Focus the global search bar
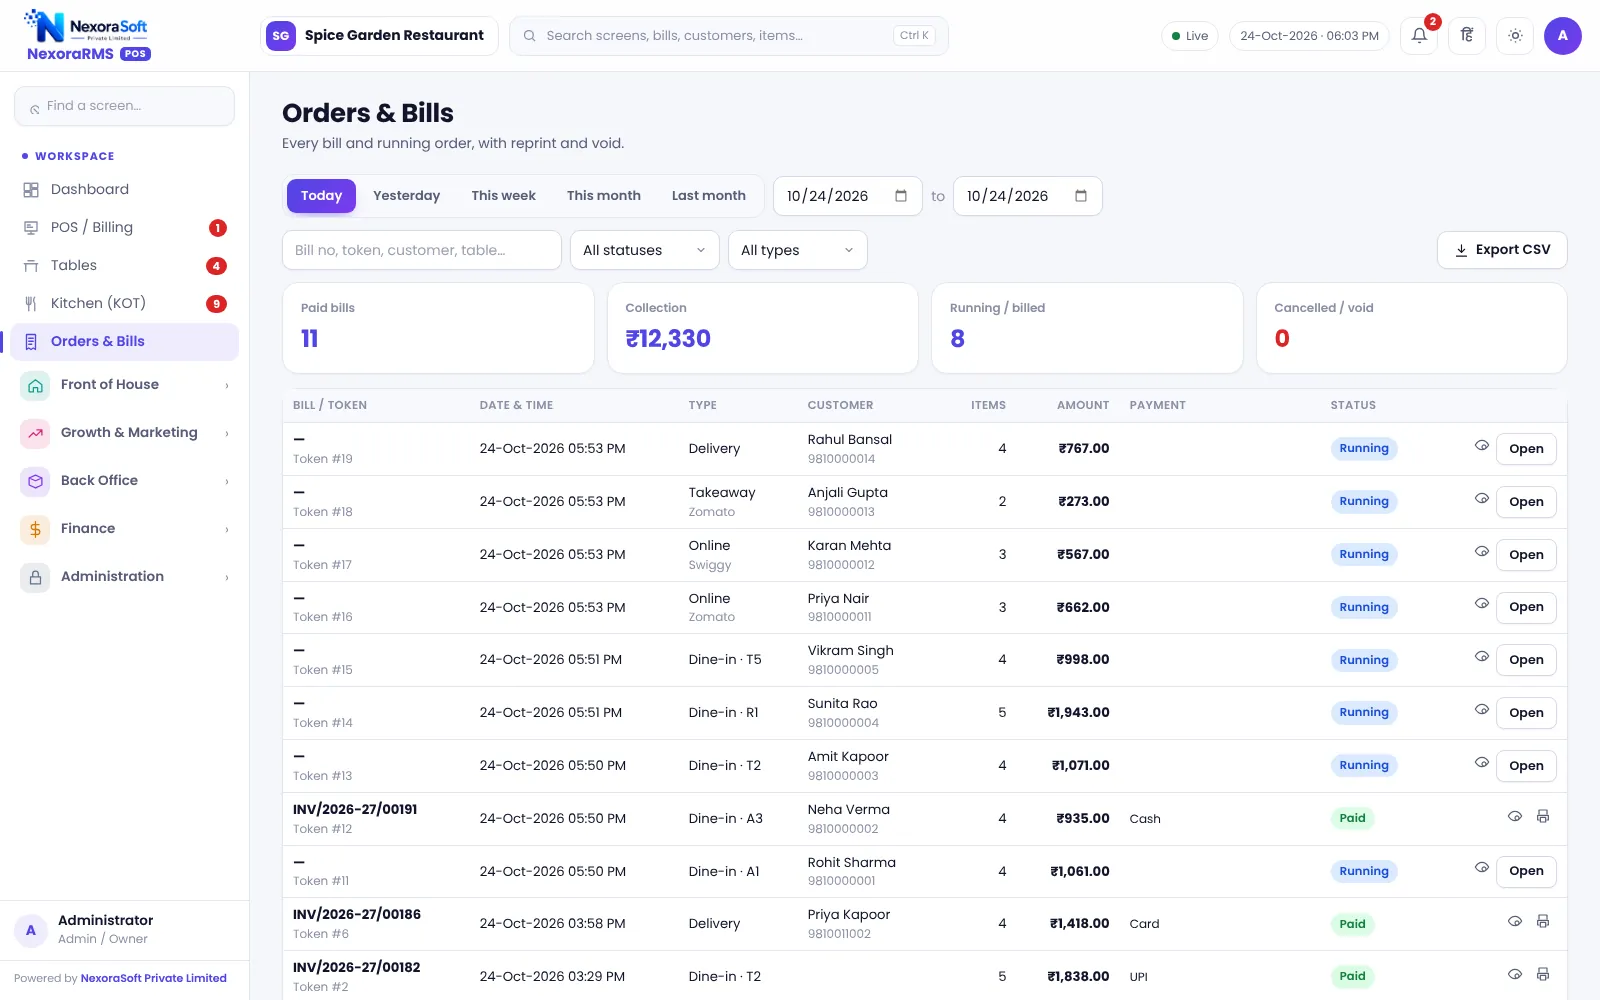Image resolution: width=1600 pixels, height=1000 pixels. click(729, 36)
